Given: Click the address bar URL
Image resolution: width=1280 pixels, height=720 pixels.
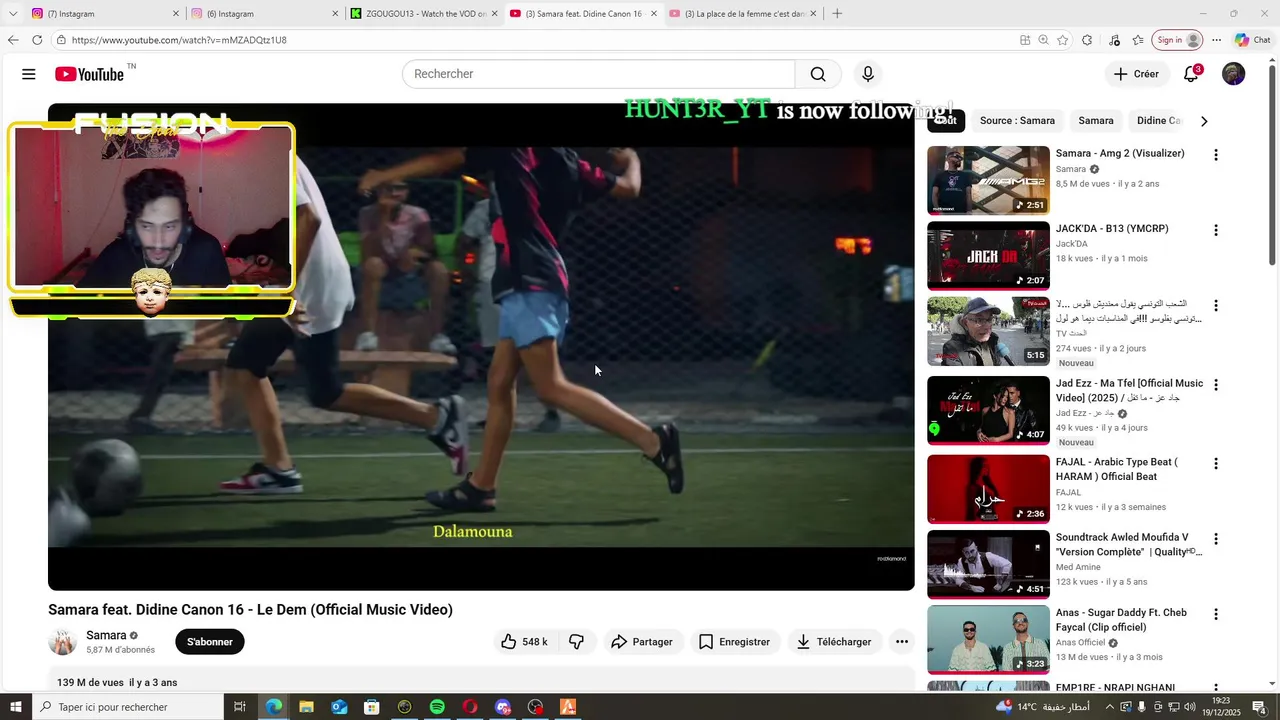Looking at the screenshot, I should [179, 40].
